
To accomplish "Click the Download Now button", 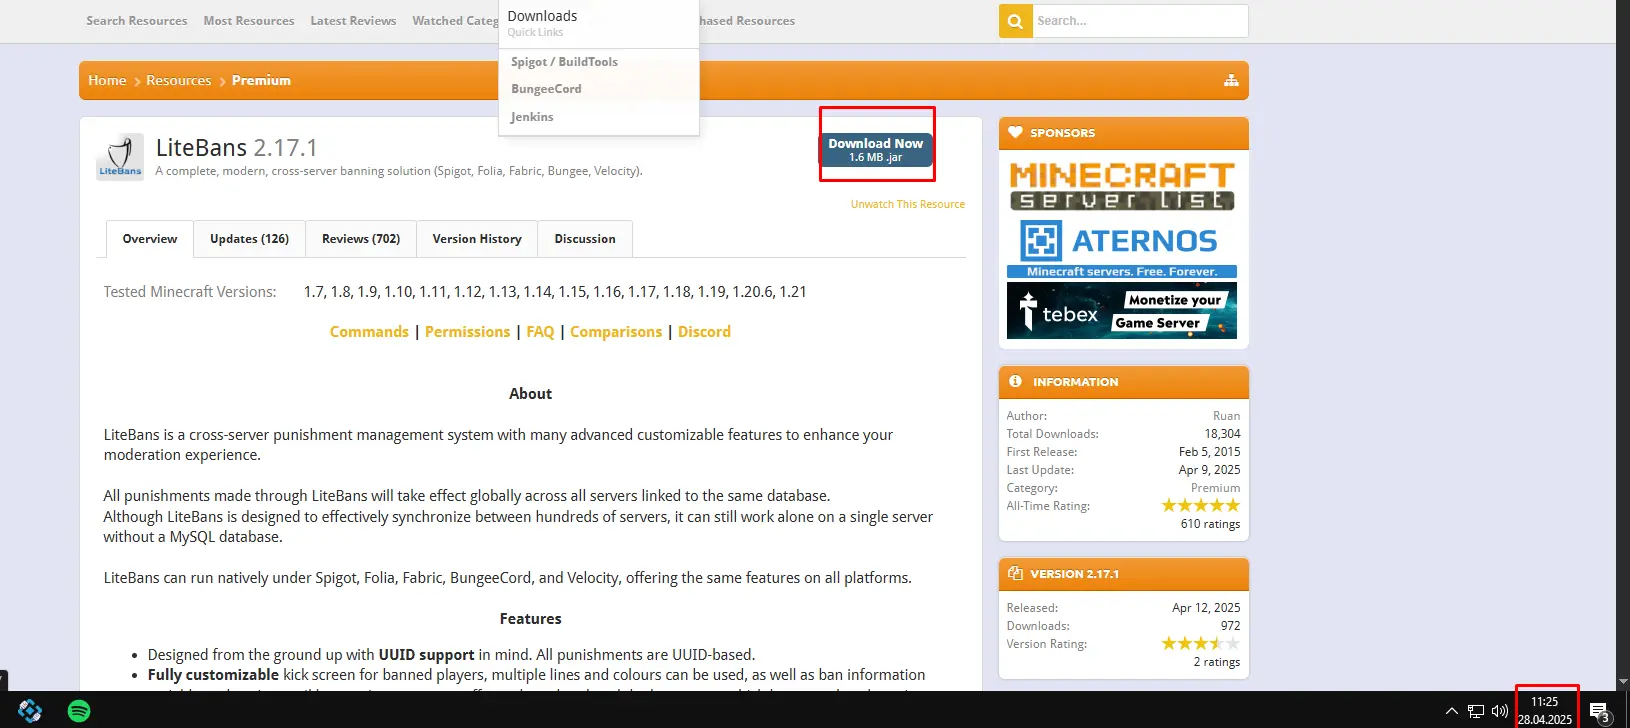I will [x=876, y=150].
